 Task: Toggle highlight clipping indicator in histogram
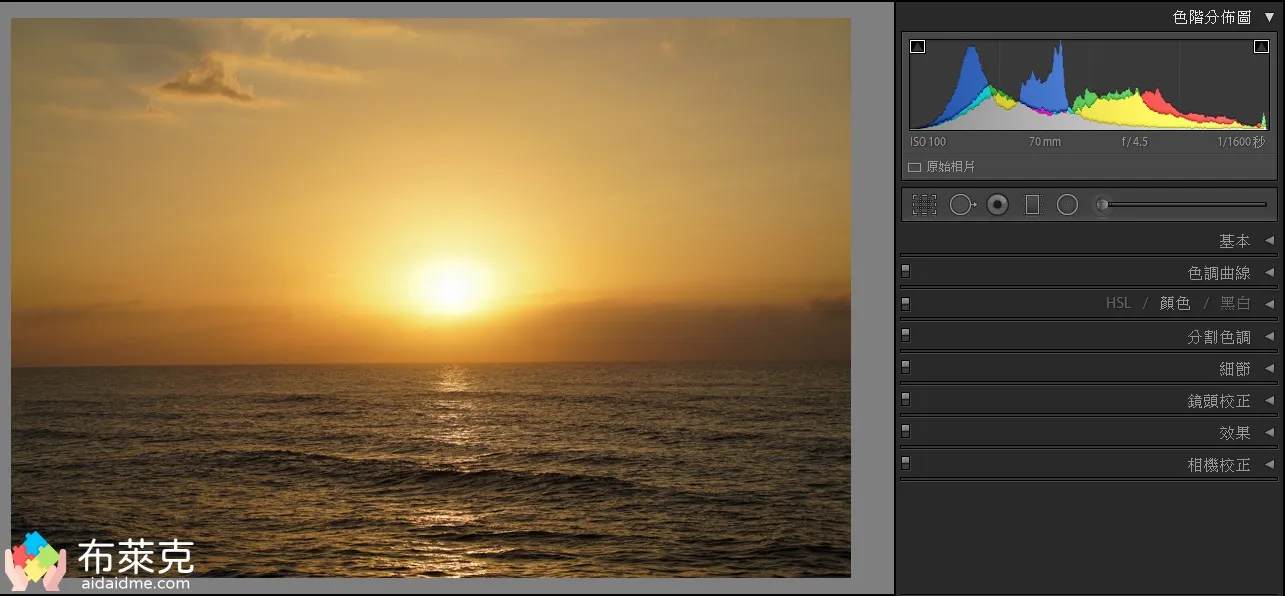click(x=1261, y=46)
